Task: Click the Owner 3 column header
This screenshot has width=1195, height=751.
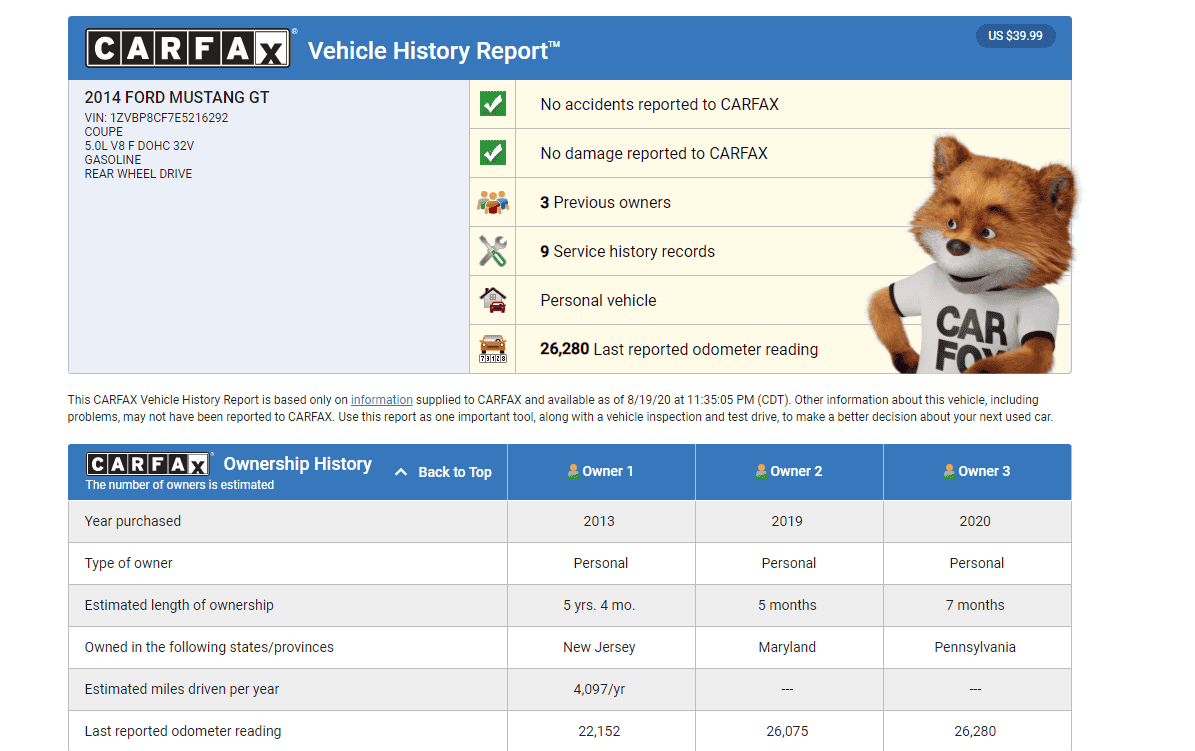Action: tap(978, 472)
